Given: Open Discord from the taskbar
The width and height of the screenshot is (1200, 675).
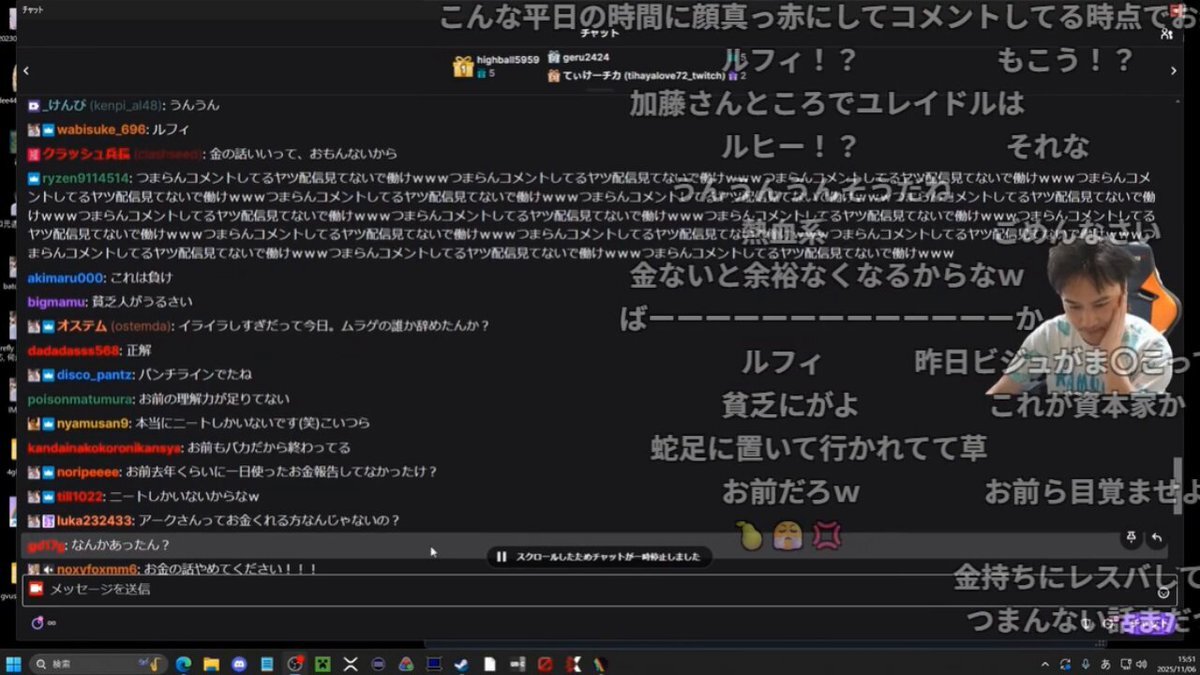Looking at the screenshot, I should [240, 663].
